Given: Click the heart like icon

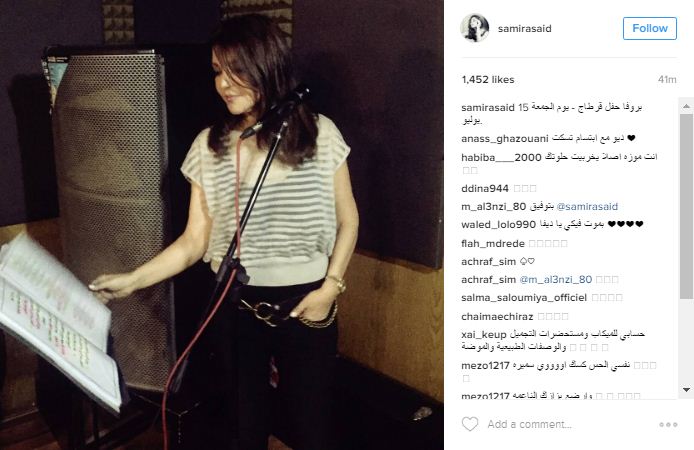Looking at the screenshot, I should pyautogui.click(x=470, y=424).
